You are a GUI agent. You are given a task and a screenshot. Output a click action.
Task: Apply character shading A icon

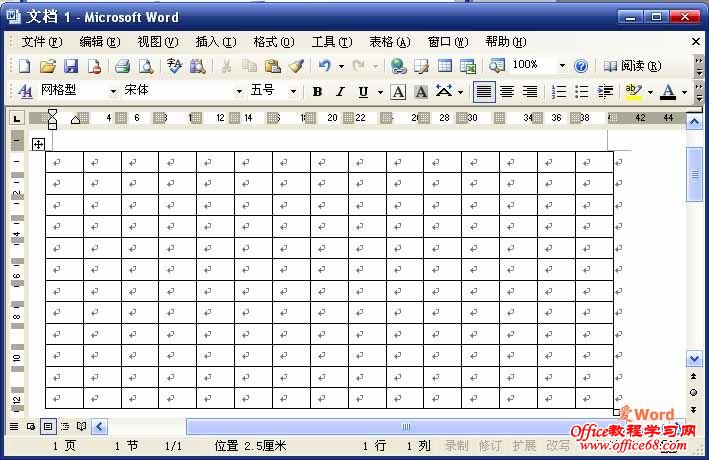tap(421, 92)
